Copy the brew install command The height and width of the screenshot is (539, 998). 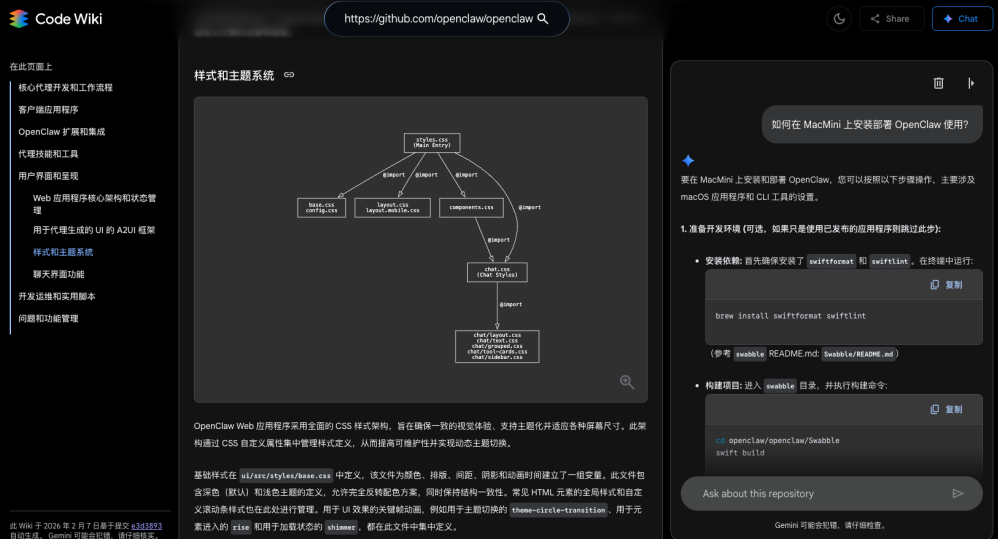[x=946, y=284]
